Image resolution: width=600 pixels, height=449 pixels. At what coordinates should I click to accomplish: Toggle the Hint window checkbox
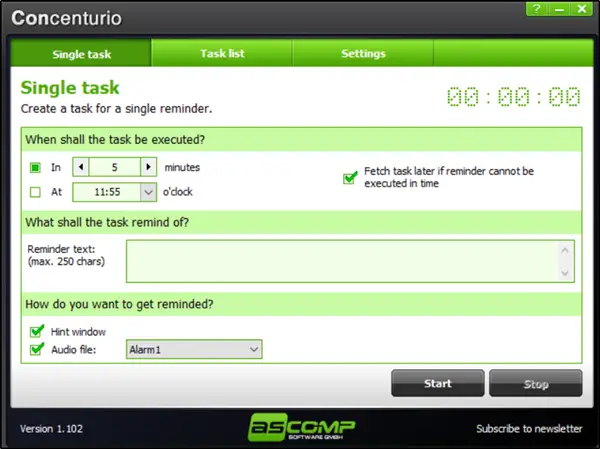37,331
